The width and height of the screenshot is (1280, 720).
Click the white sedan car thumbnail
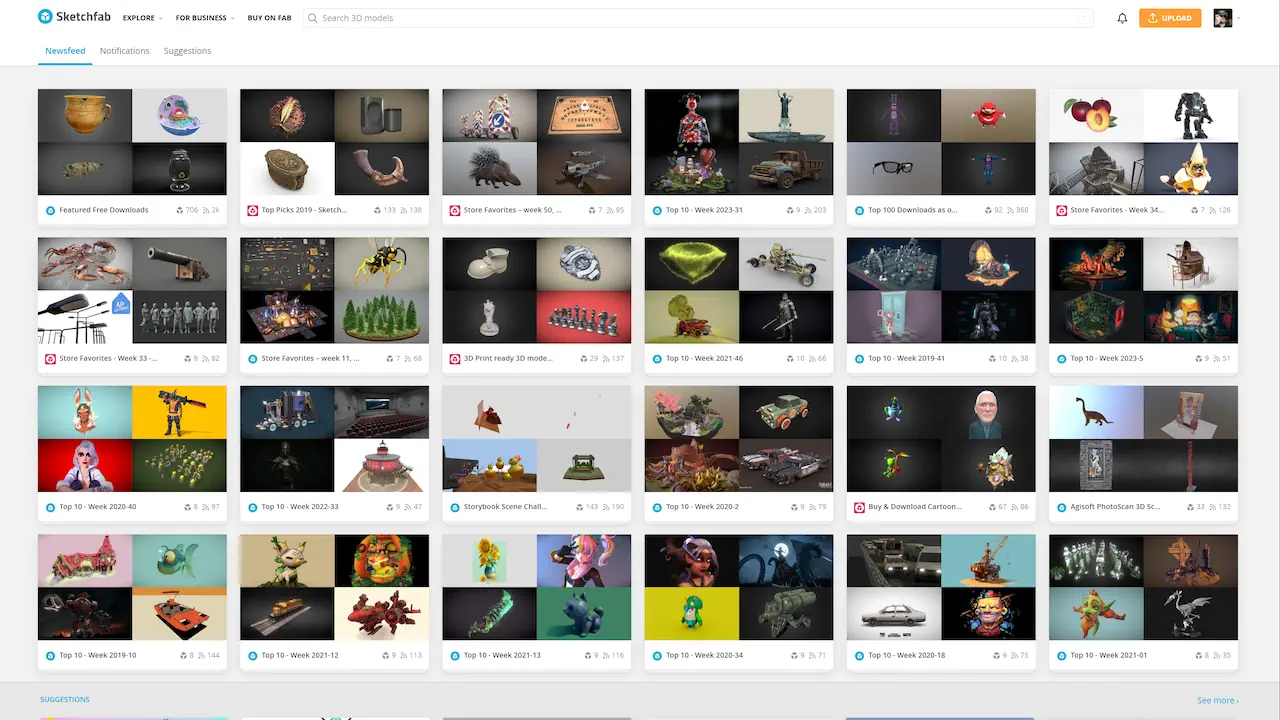(x=894, y=614)
